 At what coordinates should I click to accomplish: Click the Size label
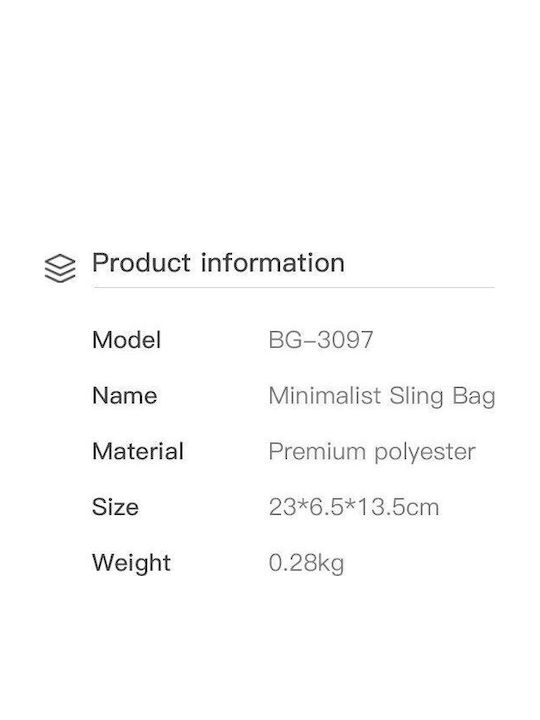pyautogui.click(x=115, y=507)
